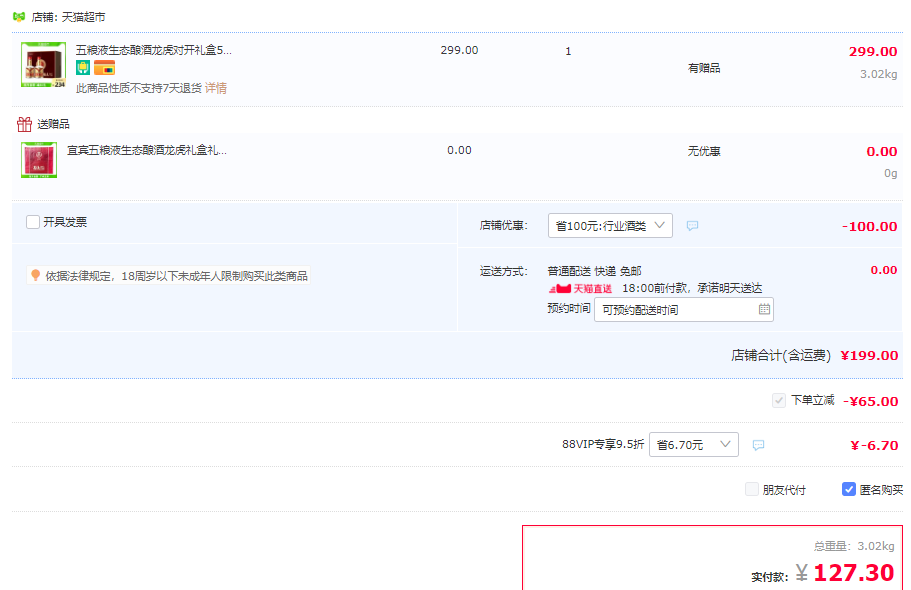Open the 天猫超市 store name

click(x=84, y=17)
